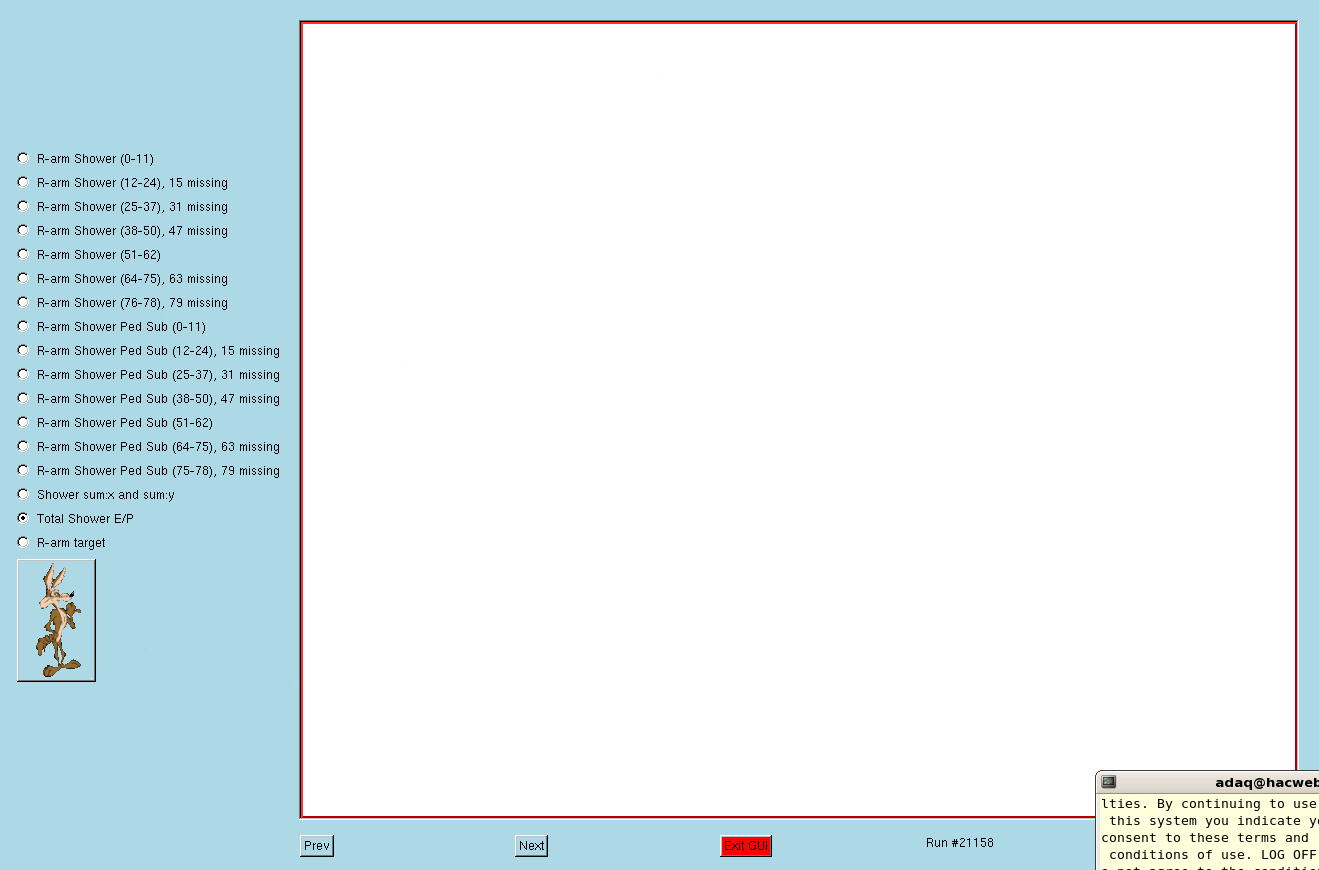Select R-arm Shower (51-62) option

(23, 254)
